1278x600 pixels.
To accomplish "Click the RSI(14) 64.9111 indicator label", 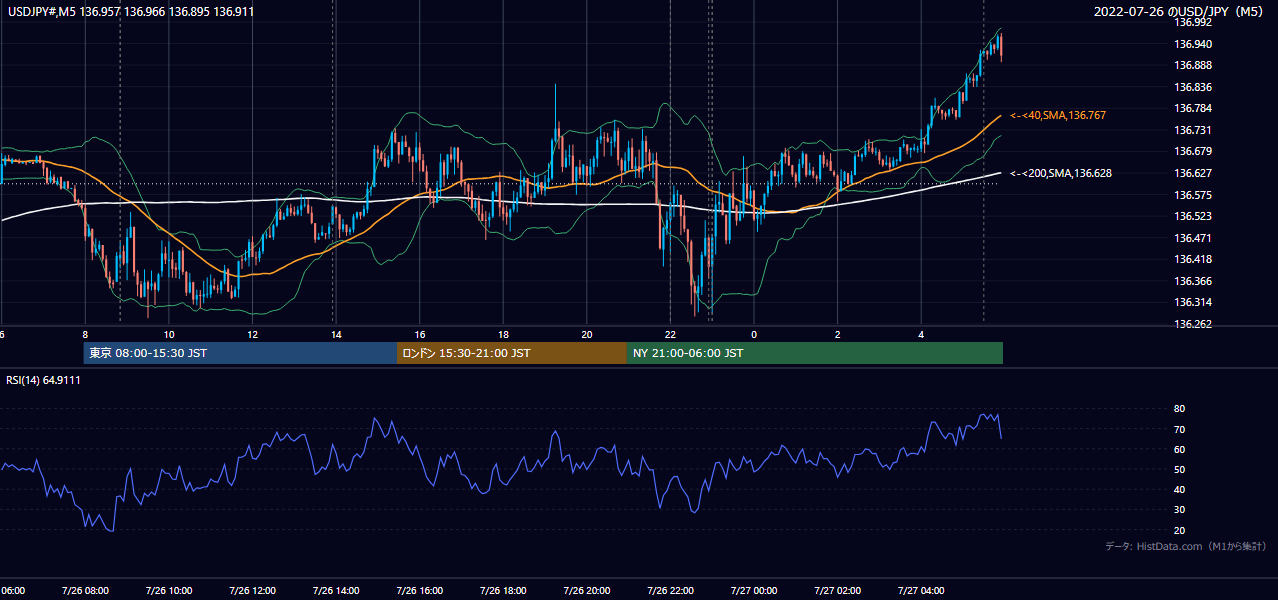I will pyautogui.click(x=44, y=380).
